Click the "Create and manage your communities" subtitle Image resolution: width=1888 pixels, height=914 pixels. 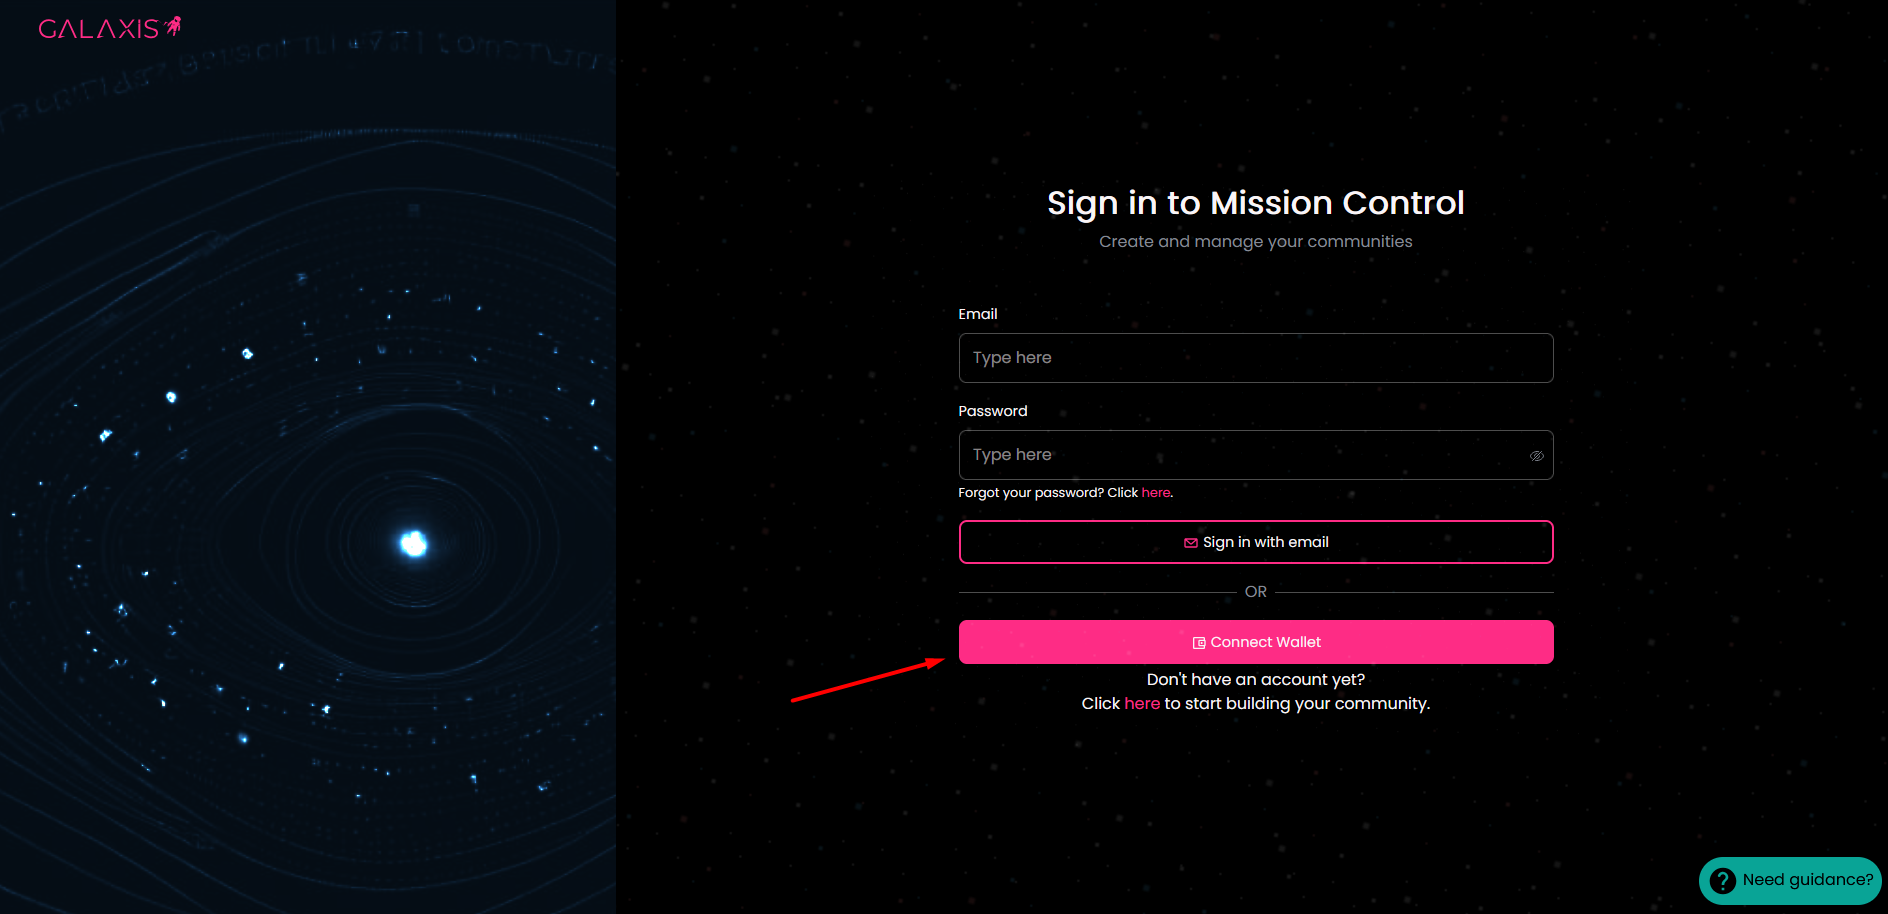pyautogui.click(x=1255, y=242)
